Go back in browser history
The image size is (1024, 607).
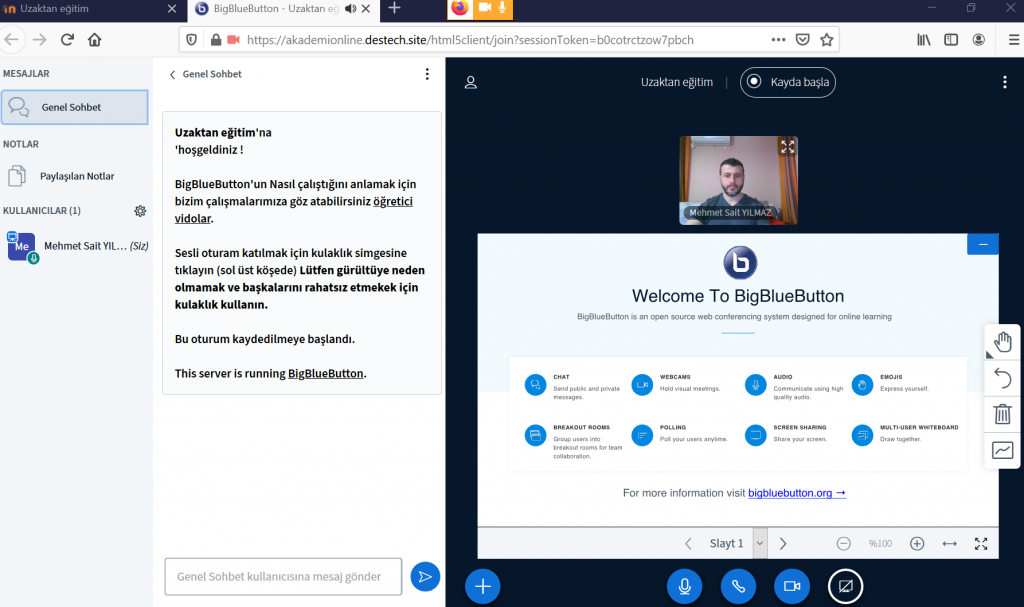[12, 40]
